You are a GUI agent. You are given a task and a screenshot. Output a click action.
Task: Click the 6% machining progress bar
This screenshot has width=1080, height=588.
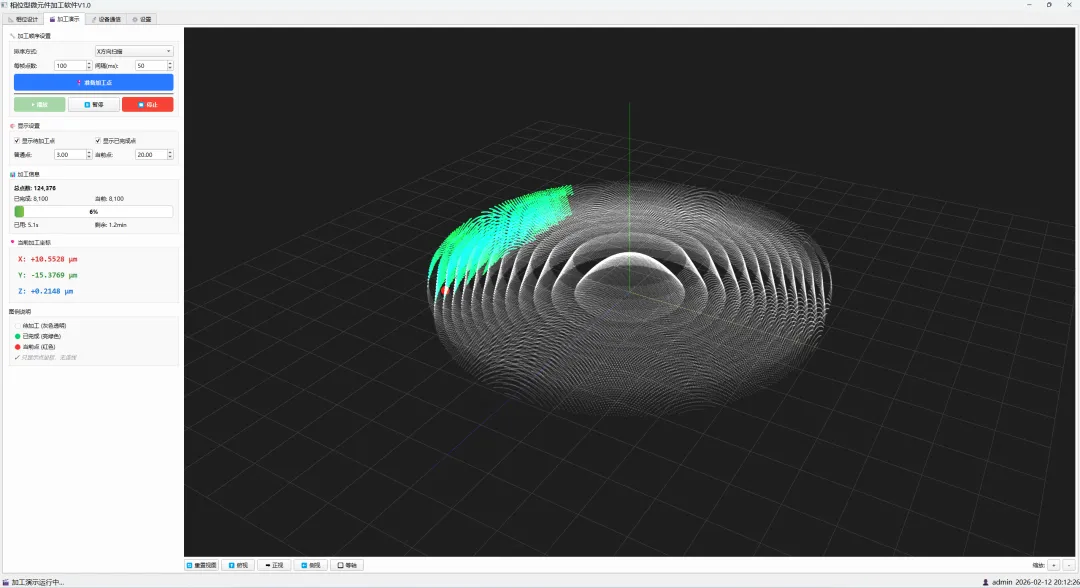click(94, 212)
